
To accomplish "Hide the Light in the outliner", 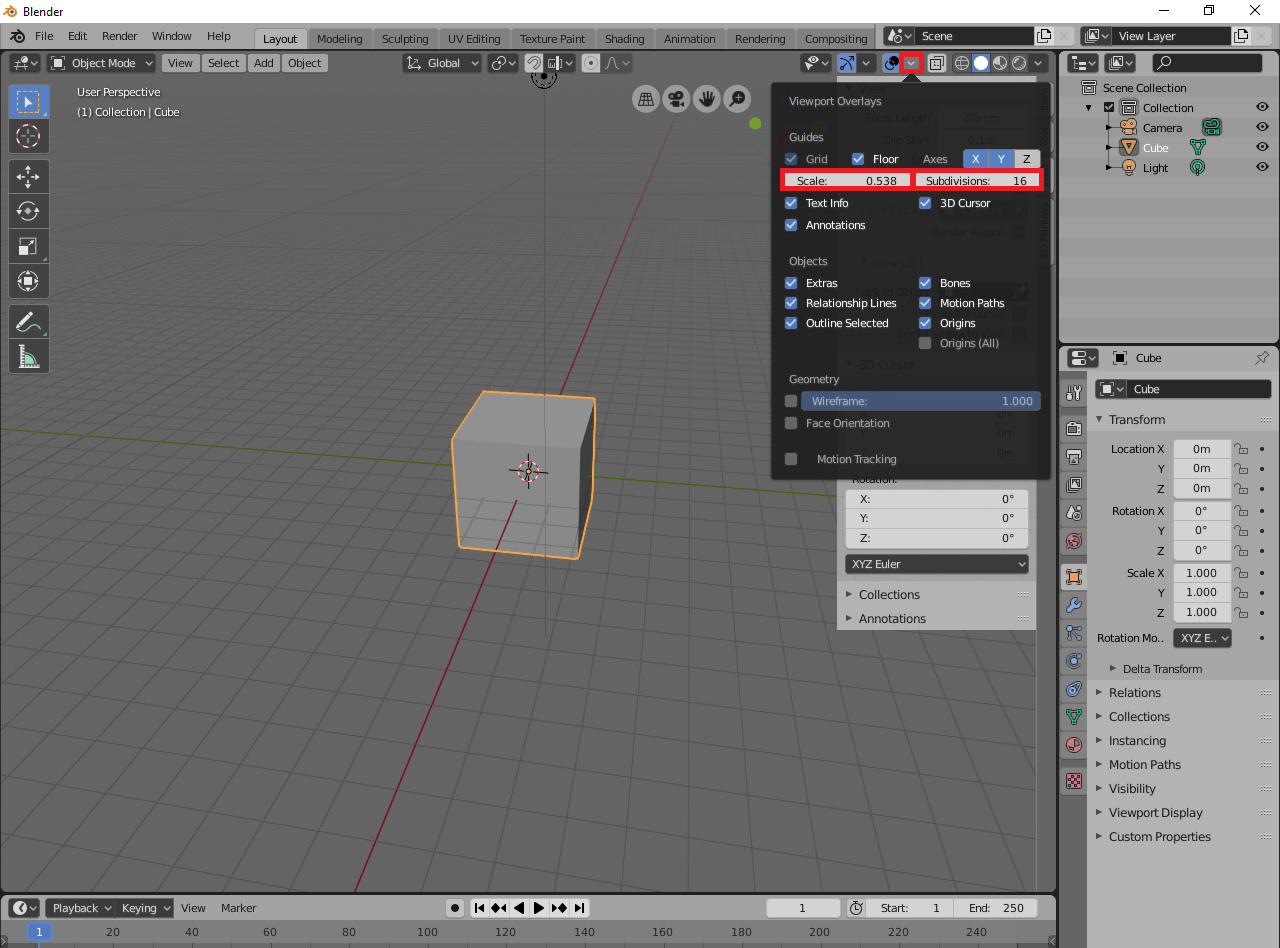I will click(x=1263, y=167).
